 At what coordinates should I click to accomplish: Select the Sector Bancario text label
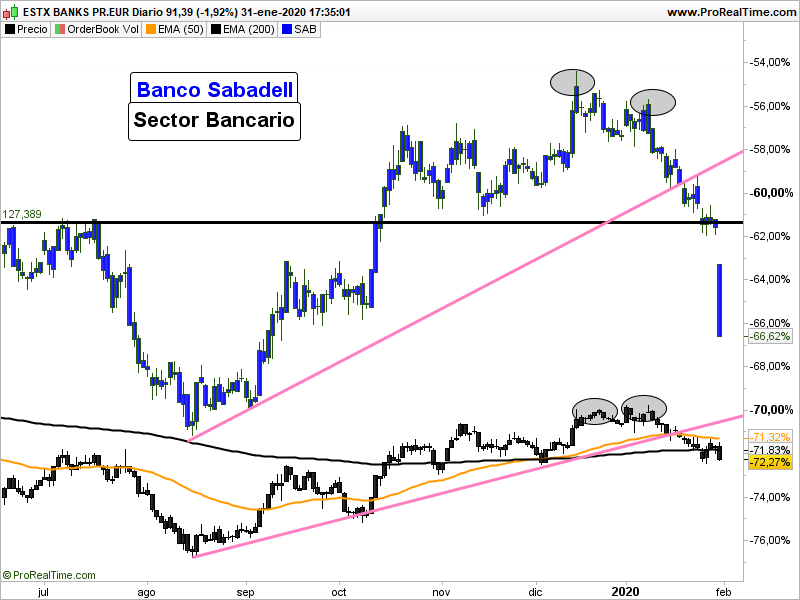[x=214, y=121]
